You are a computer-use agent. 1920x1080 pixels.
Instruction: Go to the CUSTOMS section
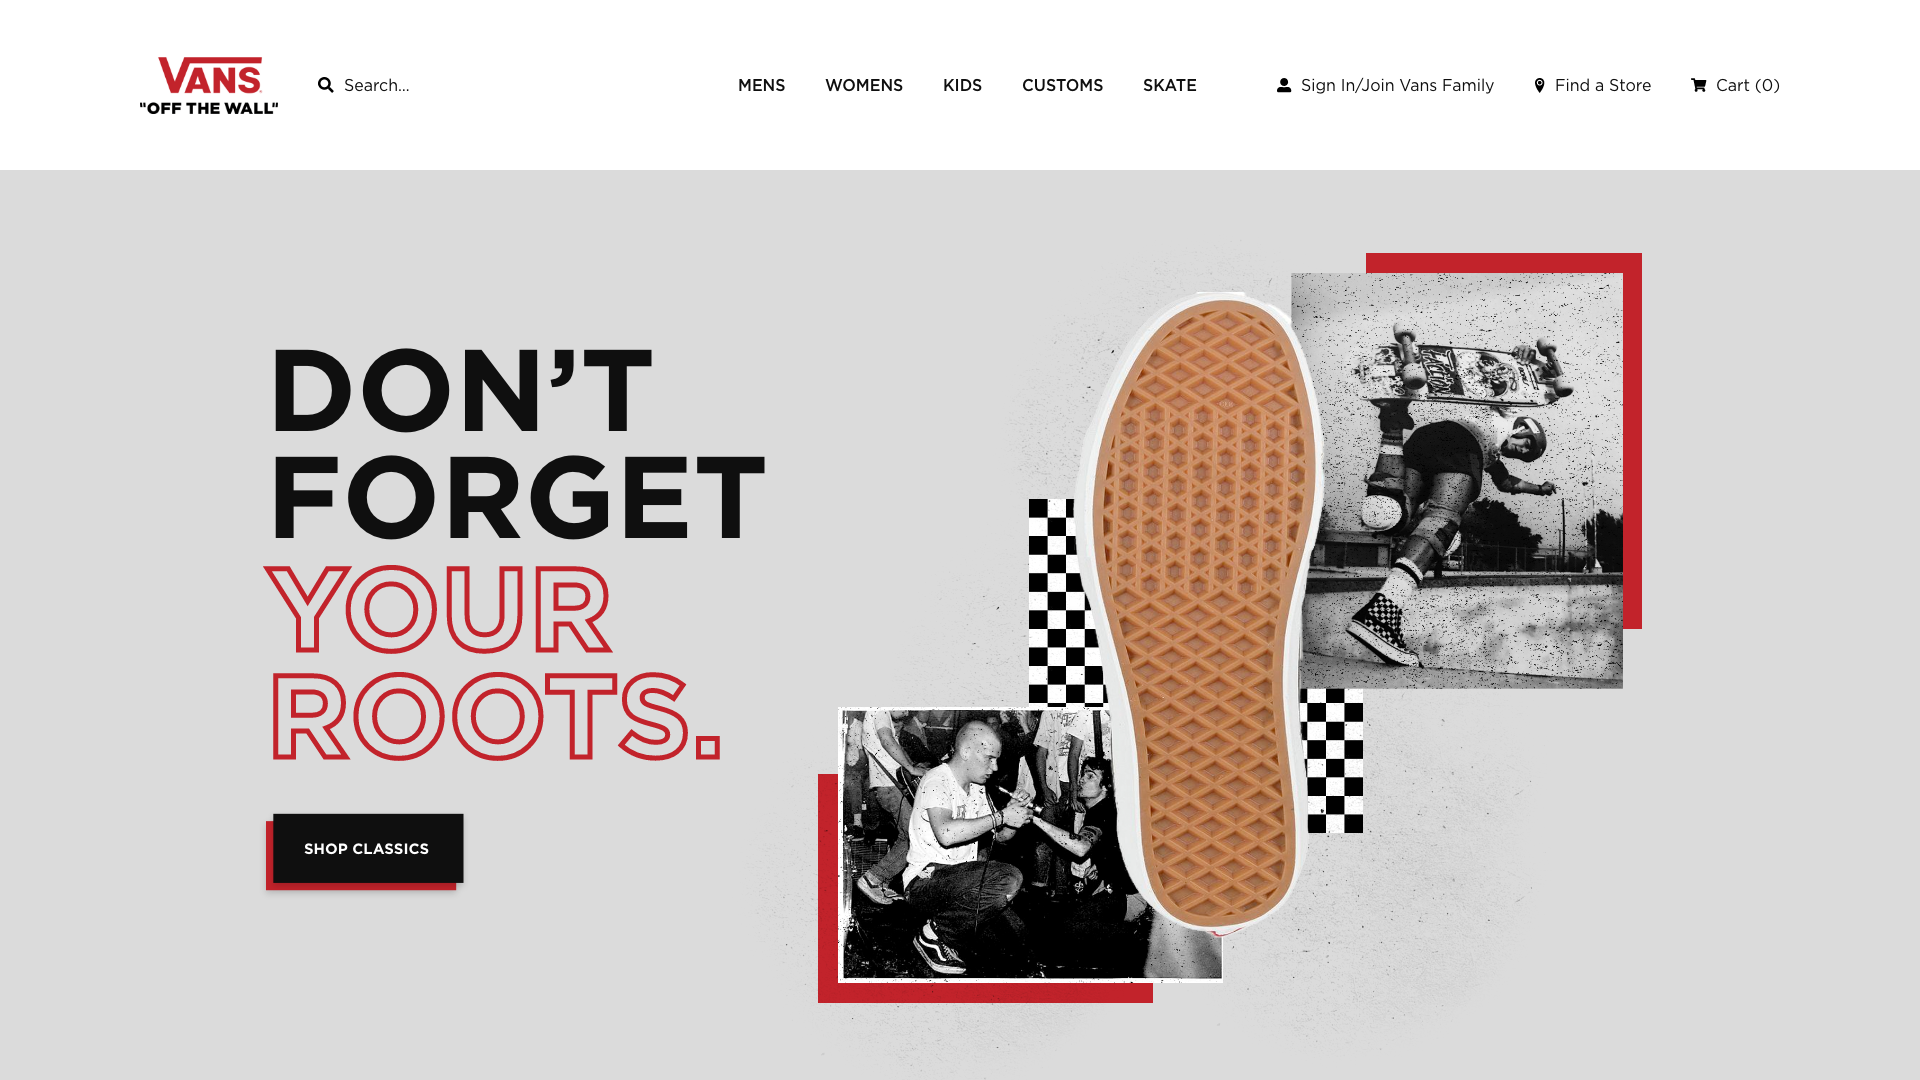pos(1063,85)
